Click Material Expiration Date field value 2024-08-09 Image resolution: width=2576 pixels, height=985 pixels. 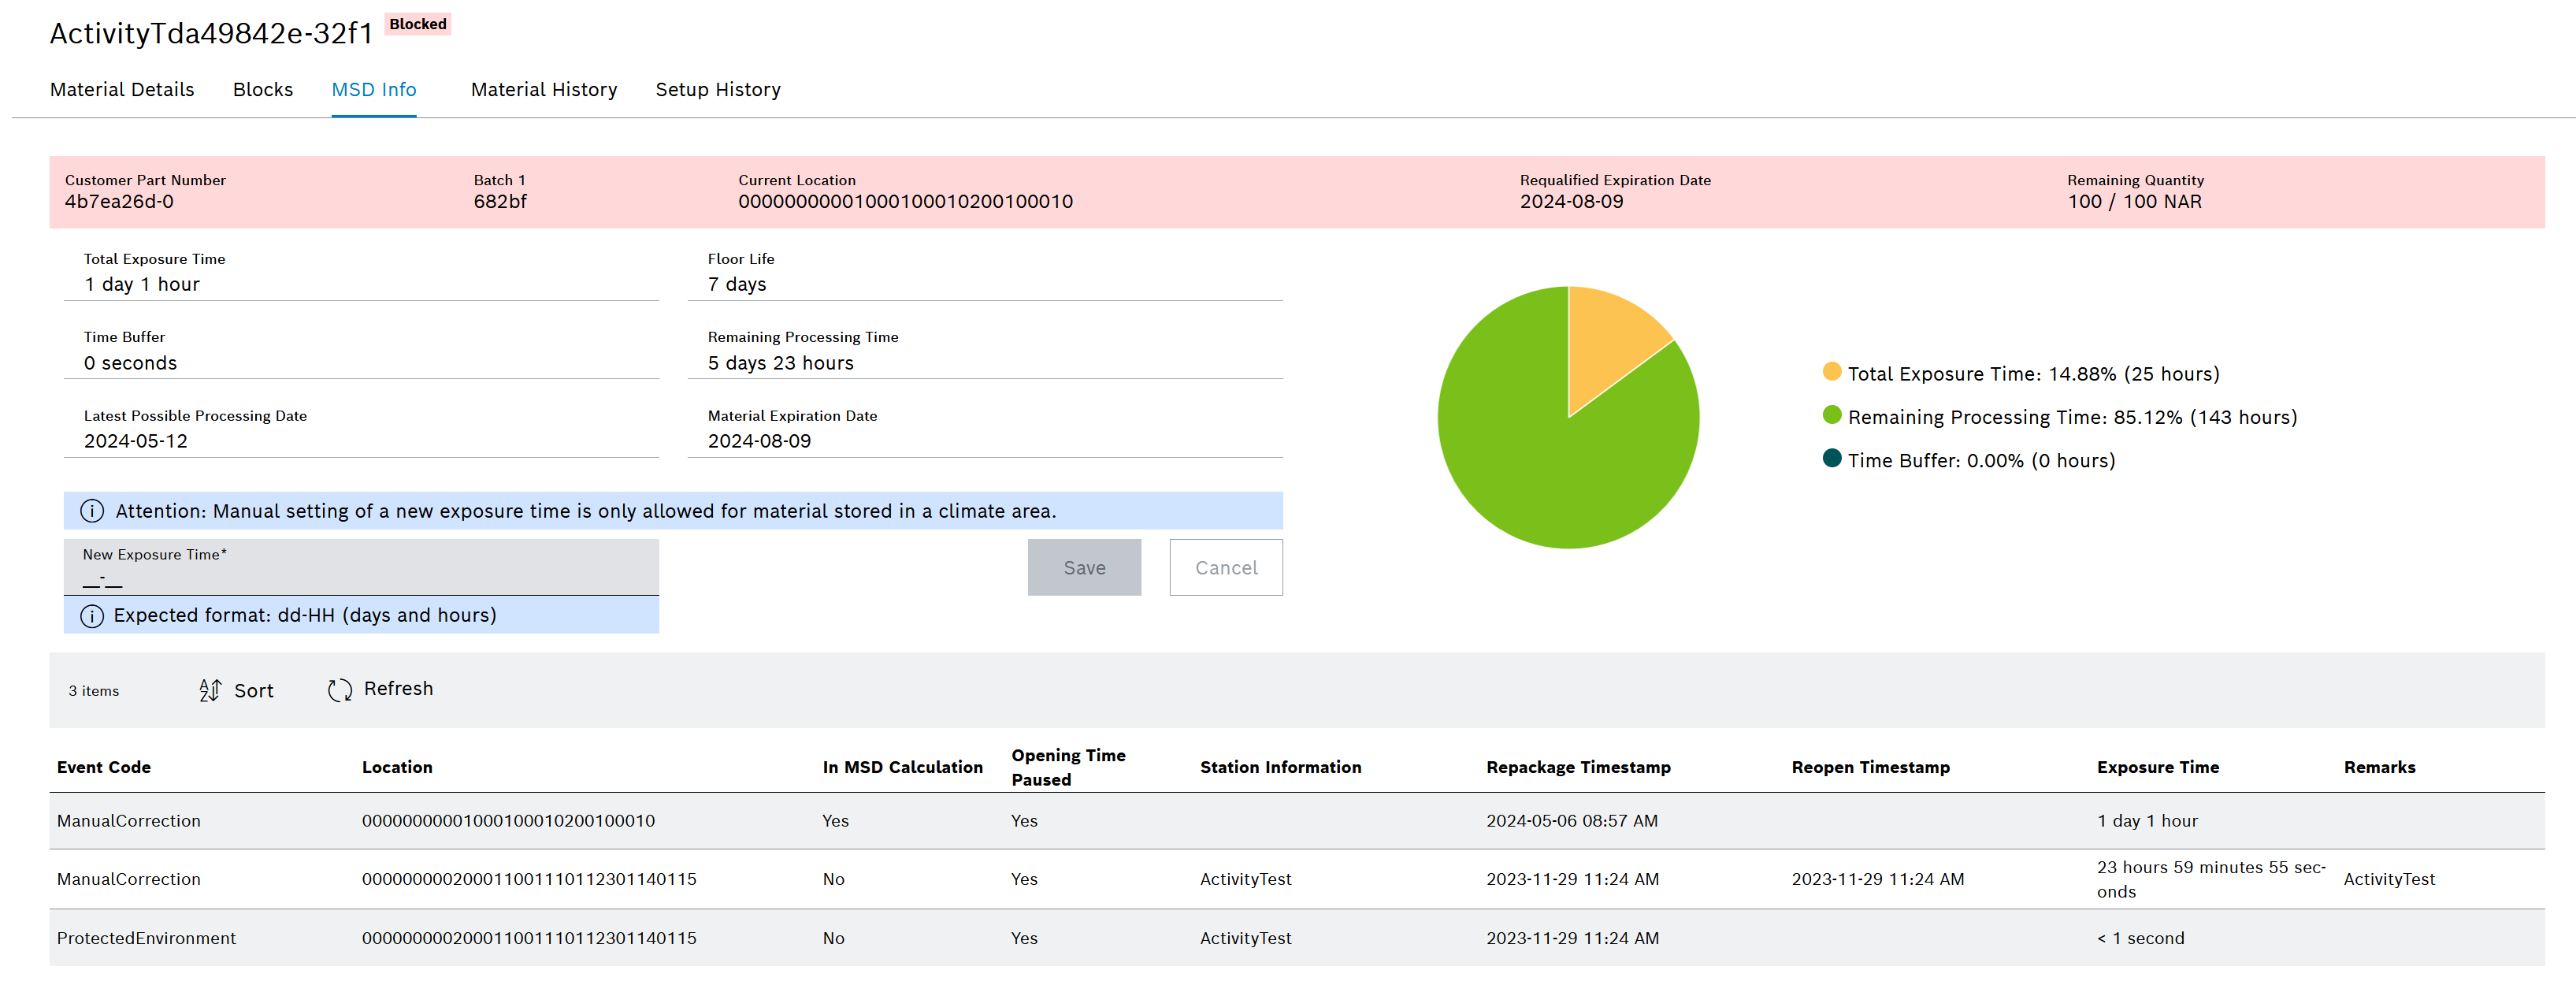click(759, 441)
